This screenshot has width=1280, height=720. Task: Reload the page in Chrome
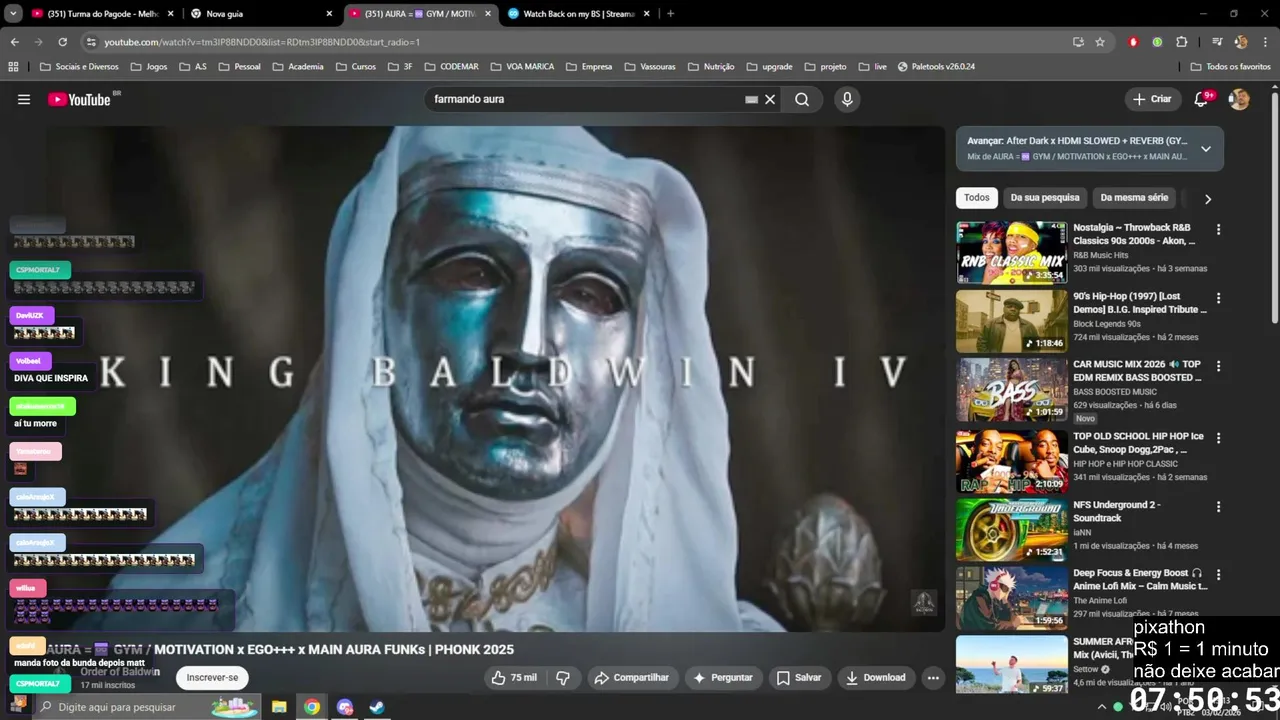(62, 42)
